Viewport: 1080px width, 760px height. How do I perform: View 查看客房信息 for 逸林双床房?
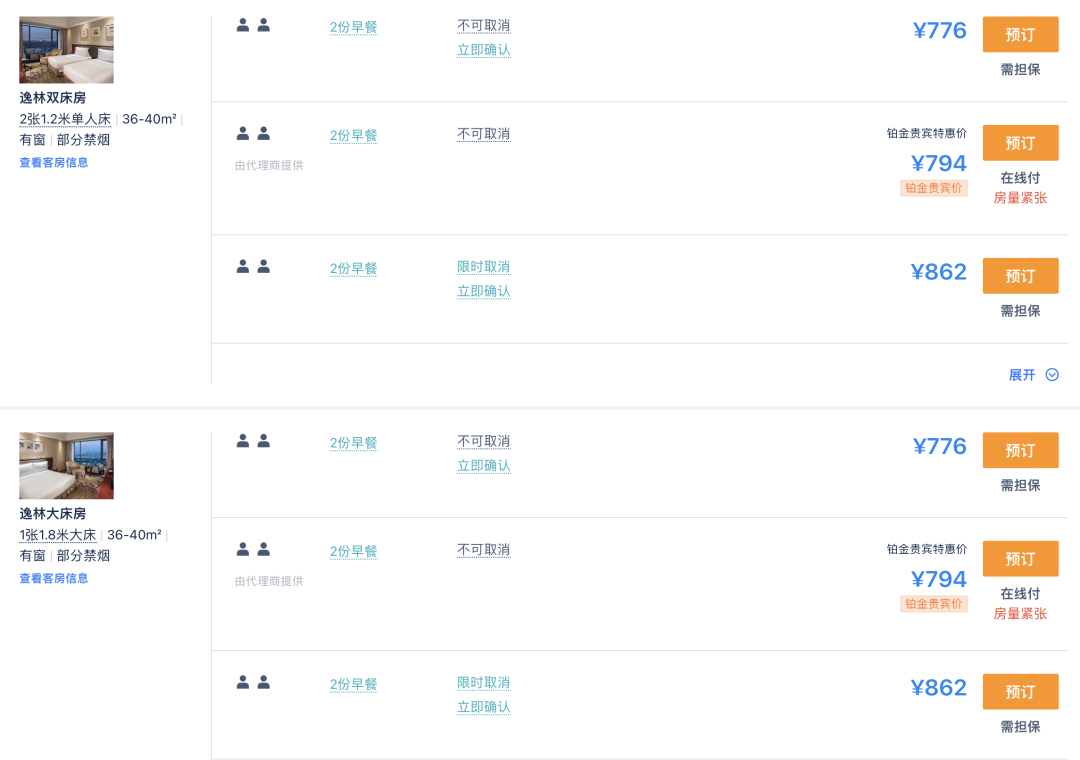54,162
